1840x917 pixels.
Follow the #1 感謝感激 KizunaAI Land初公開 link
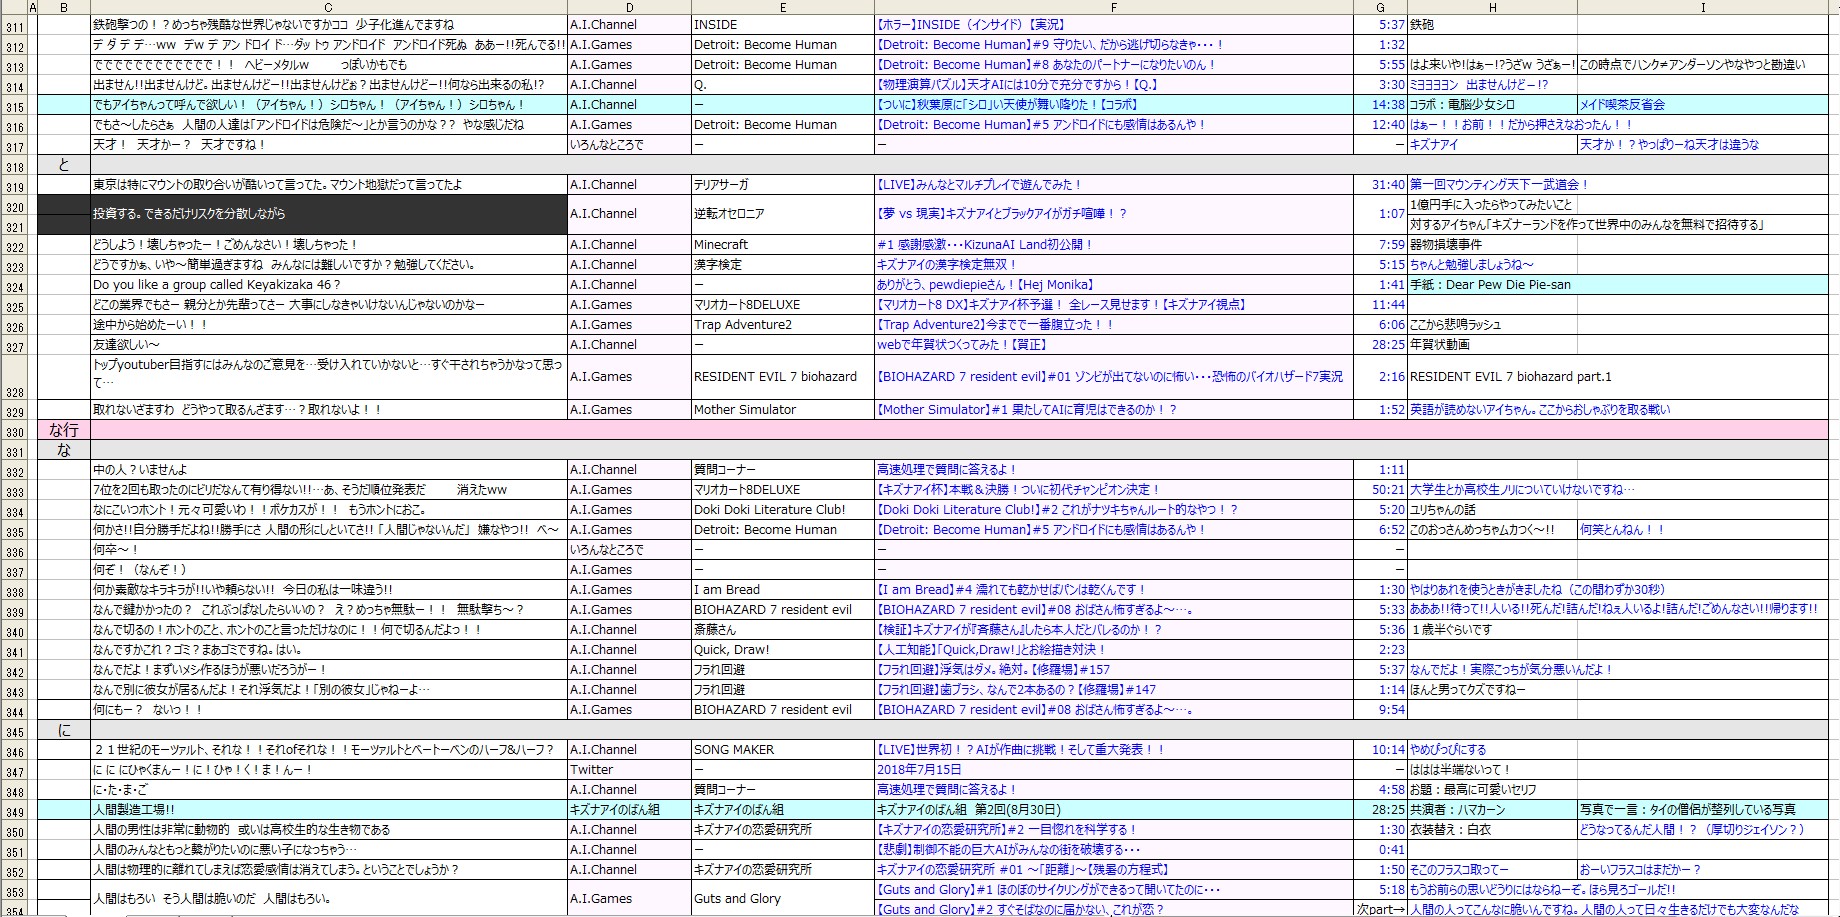point(984,244)
